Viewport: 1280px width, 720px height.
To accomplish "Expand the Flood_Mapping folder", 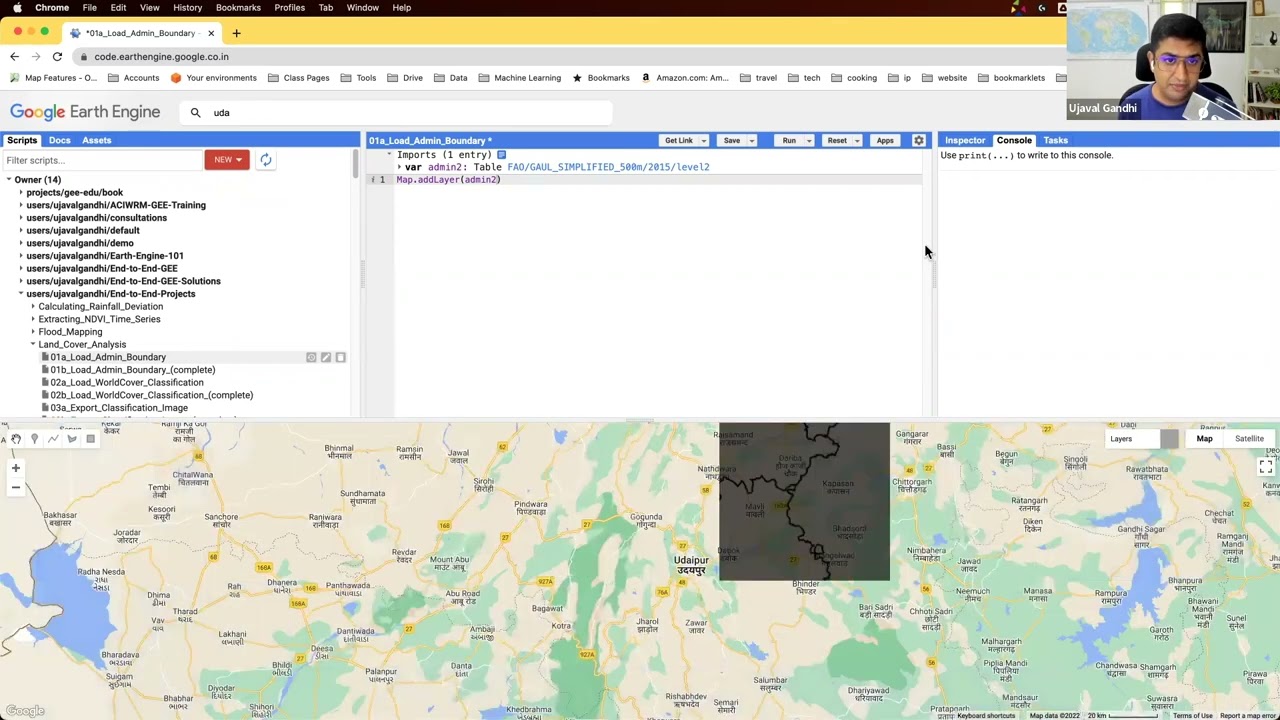I will [33, 332].
